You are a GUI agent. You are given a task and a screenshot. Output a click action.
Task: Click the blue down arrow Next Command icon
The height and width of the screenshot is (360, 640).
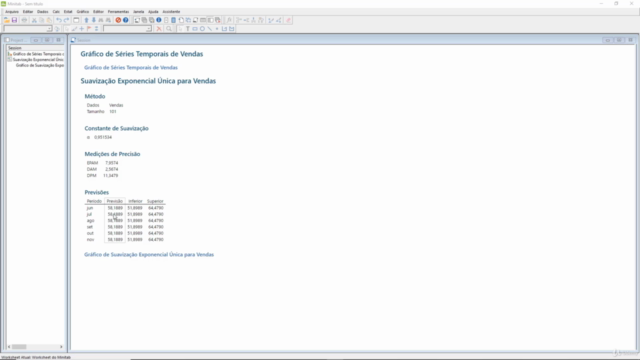(x=93, y=20)
